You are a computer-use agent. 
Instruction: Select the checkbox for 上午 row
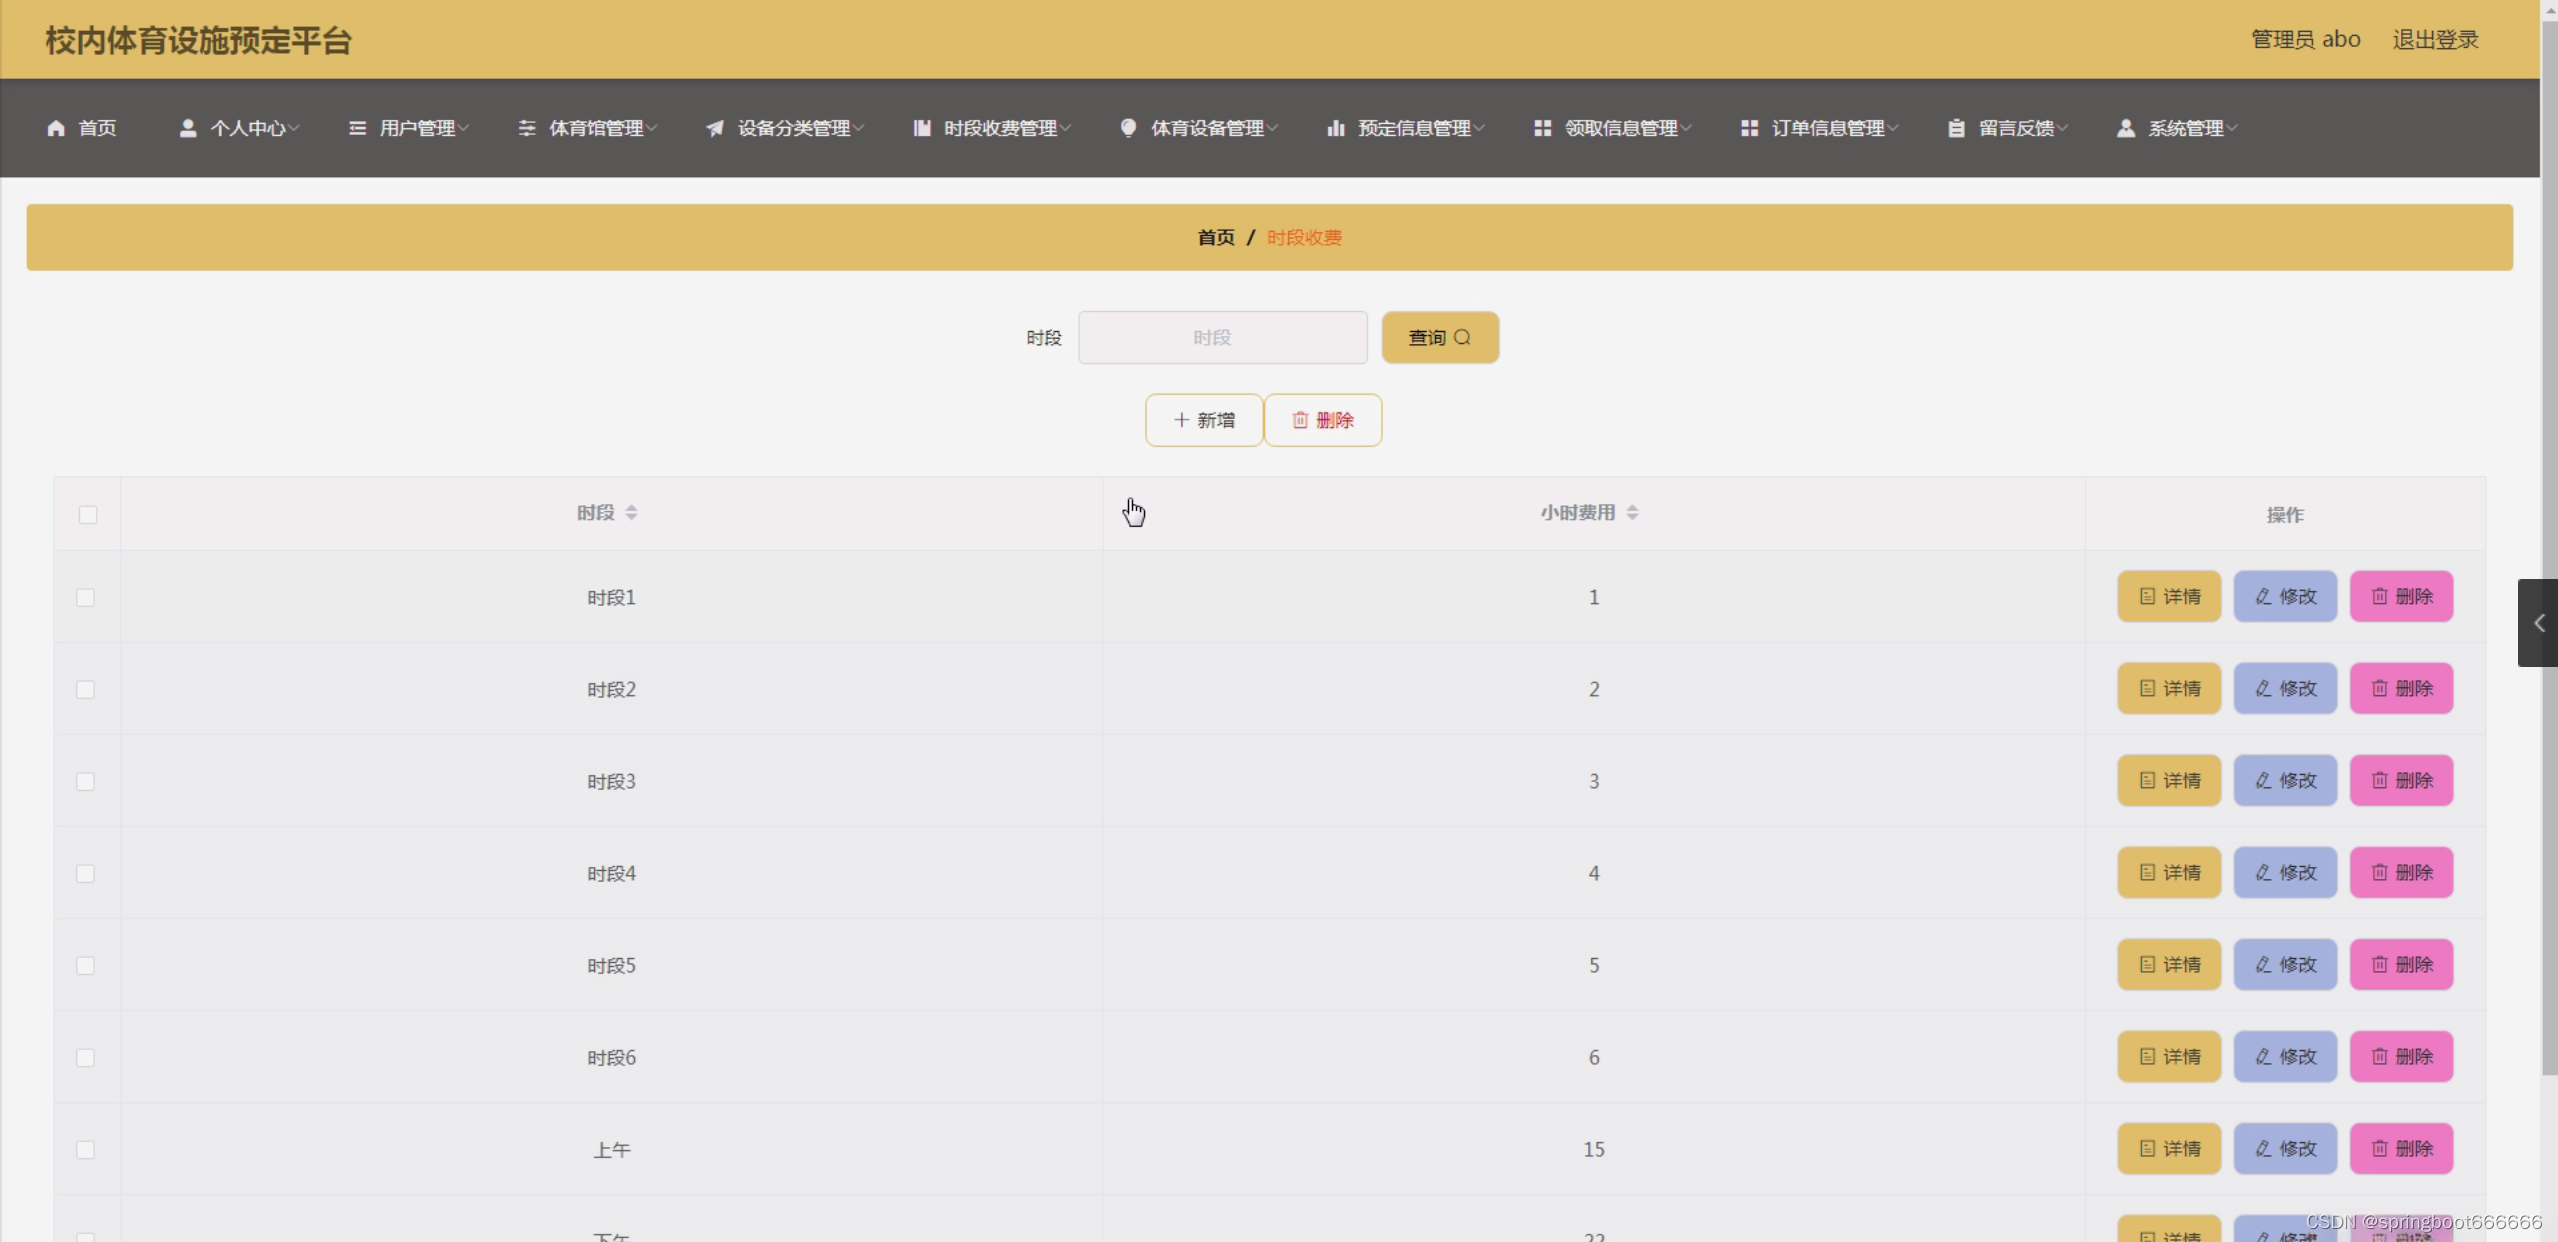point(86,1149)
